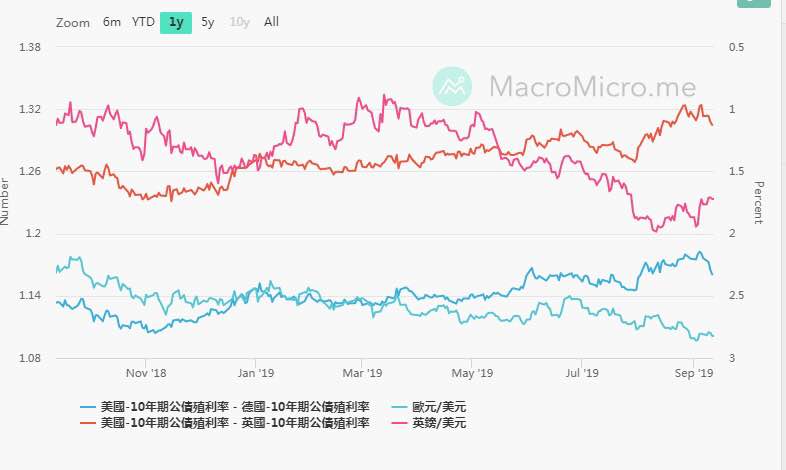
Task: Click the pink line marker for 英鎊/美元
Action: click(x=400, y=423)
